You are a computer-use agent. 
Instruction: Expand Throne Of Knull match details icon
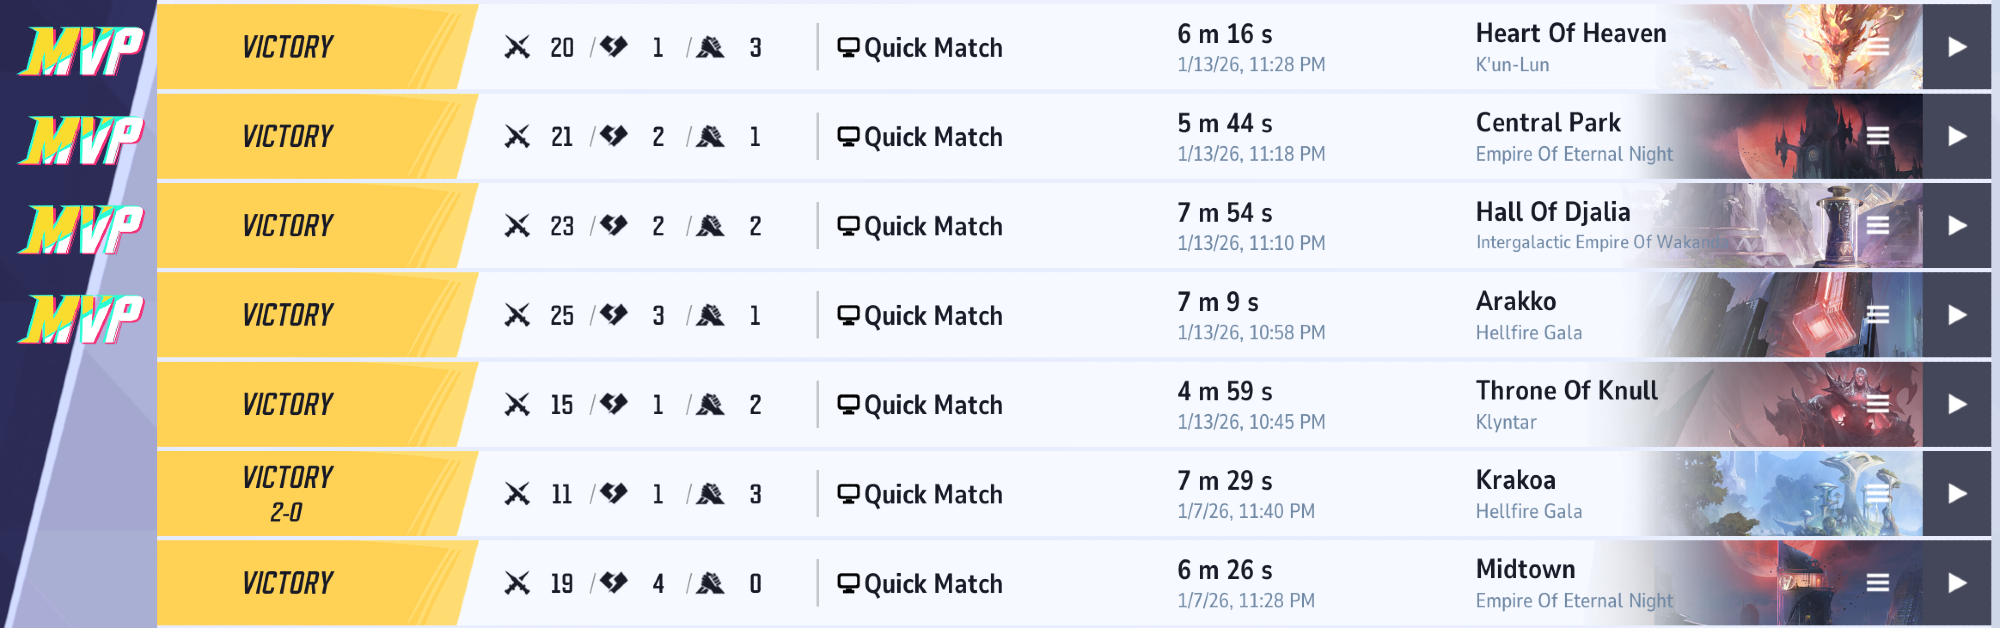pyautogui.click(x=1878, y=404)
